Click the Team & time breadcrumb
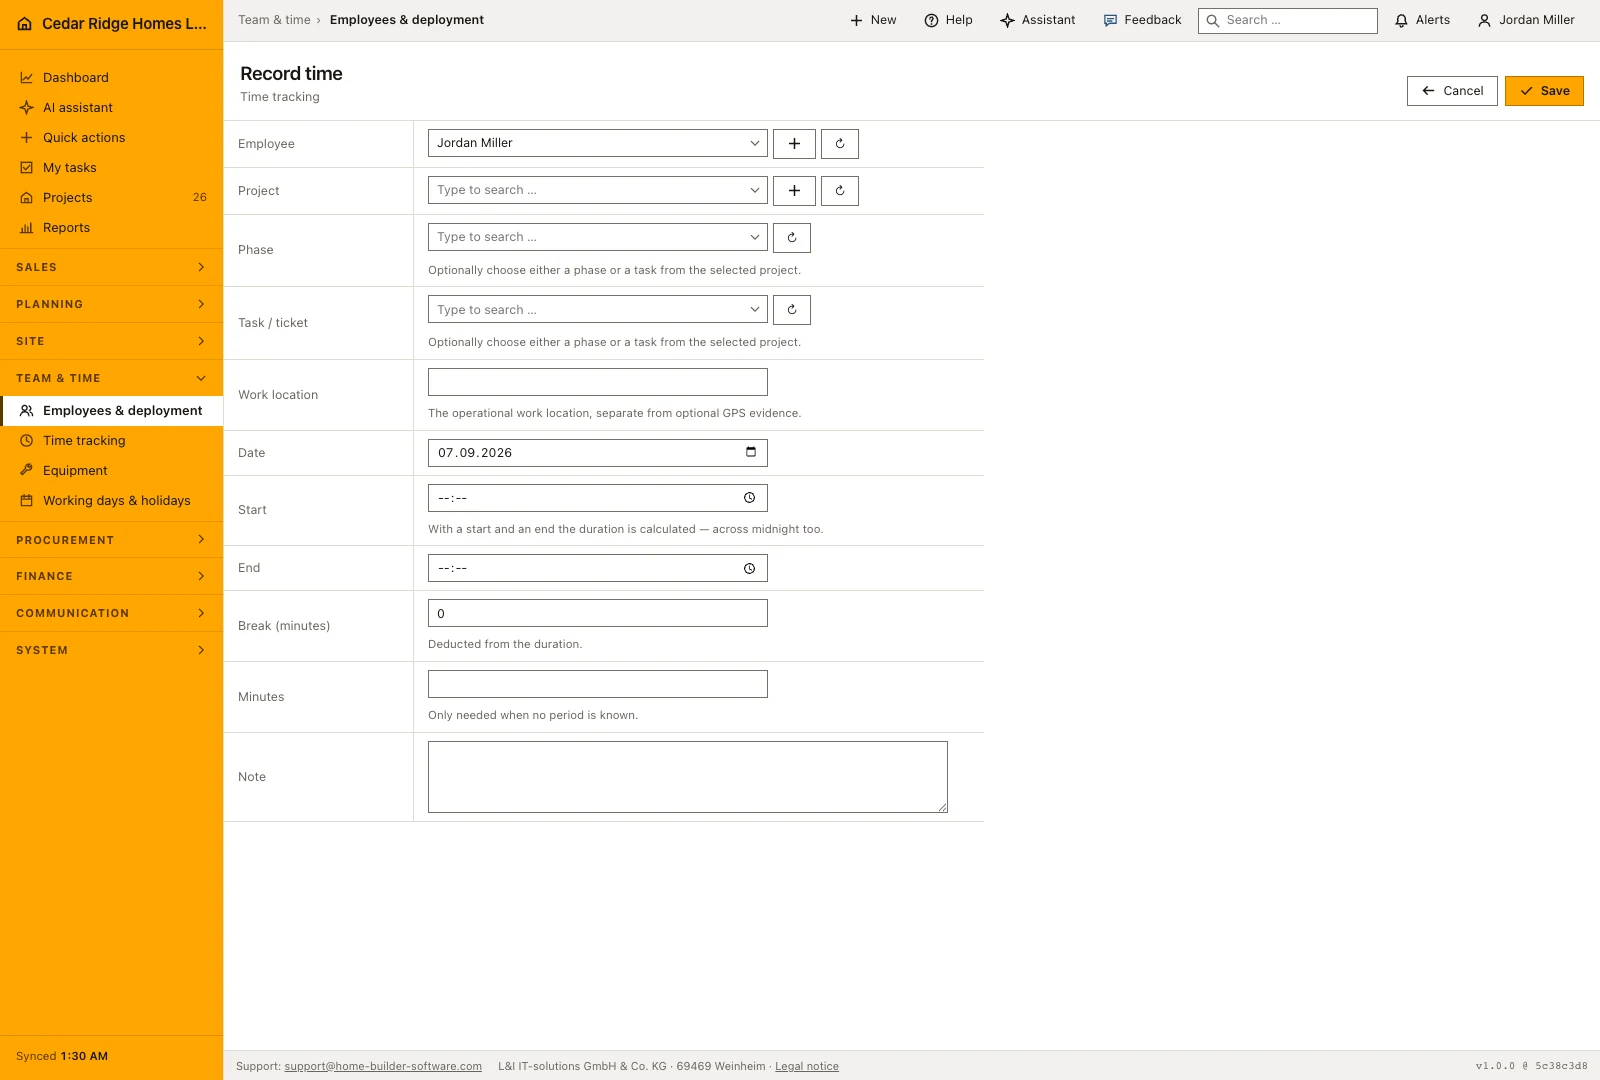Viewport: 1600px width, 1080px height. coord(274,20)
